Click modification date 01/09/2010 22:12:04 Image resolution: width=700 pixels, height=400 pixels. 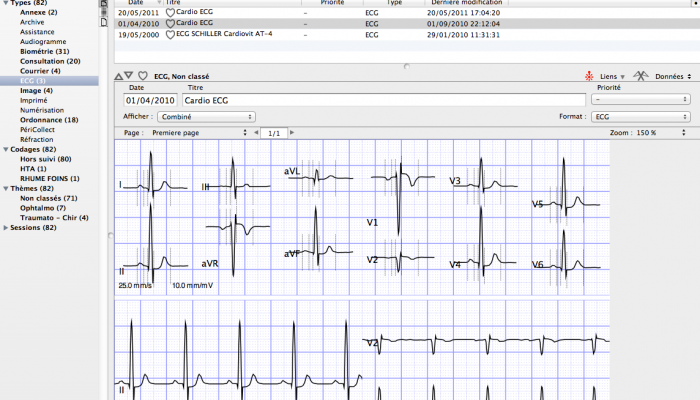pyautogui.click(x=463, y=24)
